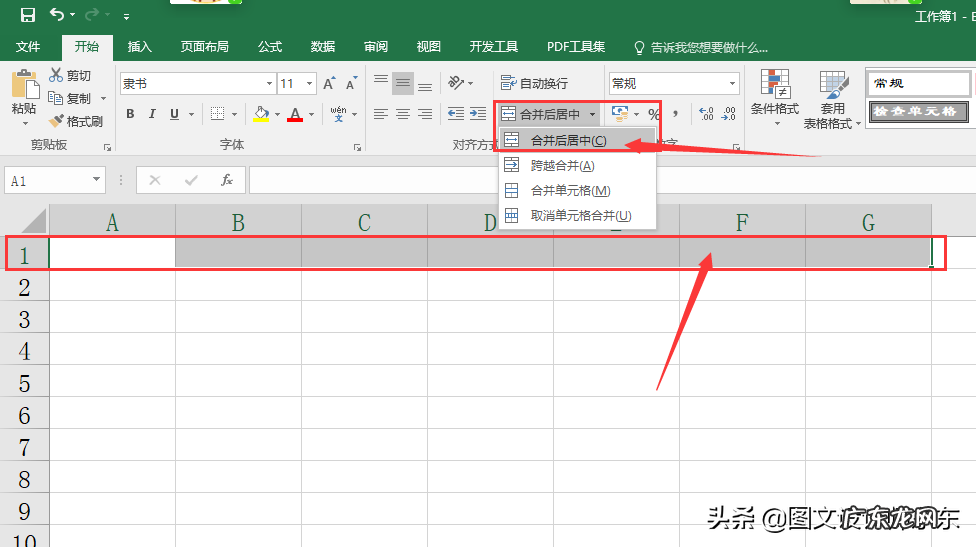The image size is (976, 547).
Task: Click the fx insert function icon
Action: pos(227,180)
